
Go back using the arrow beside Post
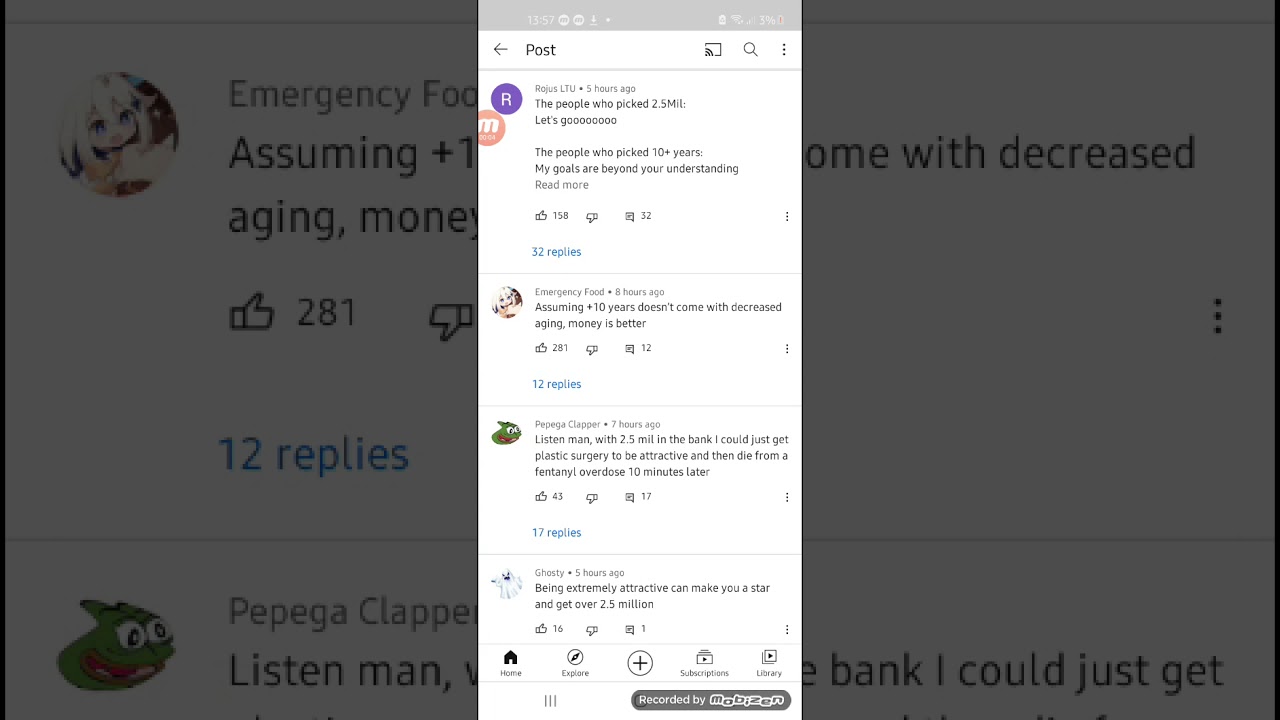click(x=501, y=50)
